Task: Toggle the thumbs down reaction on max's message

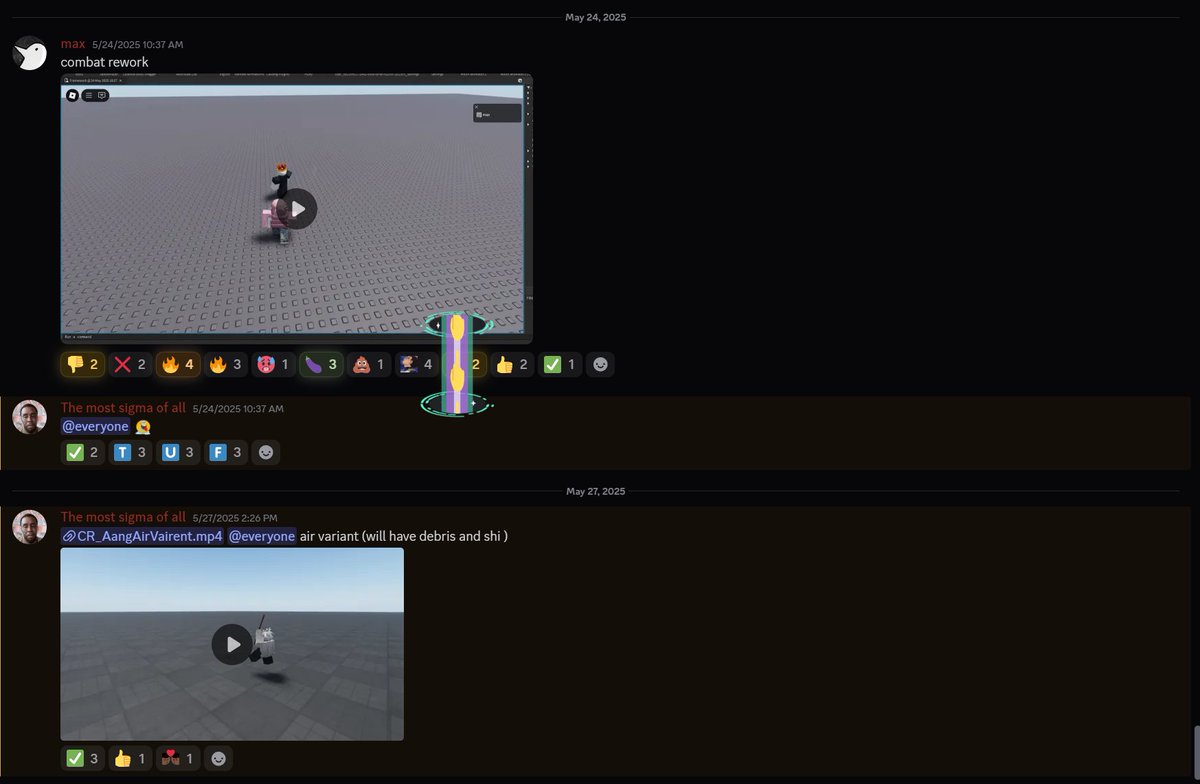Action: click(x=82, y=365)
